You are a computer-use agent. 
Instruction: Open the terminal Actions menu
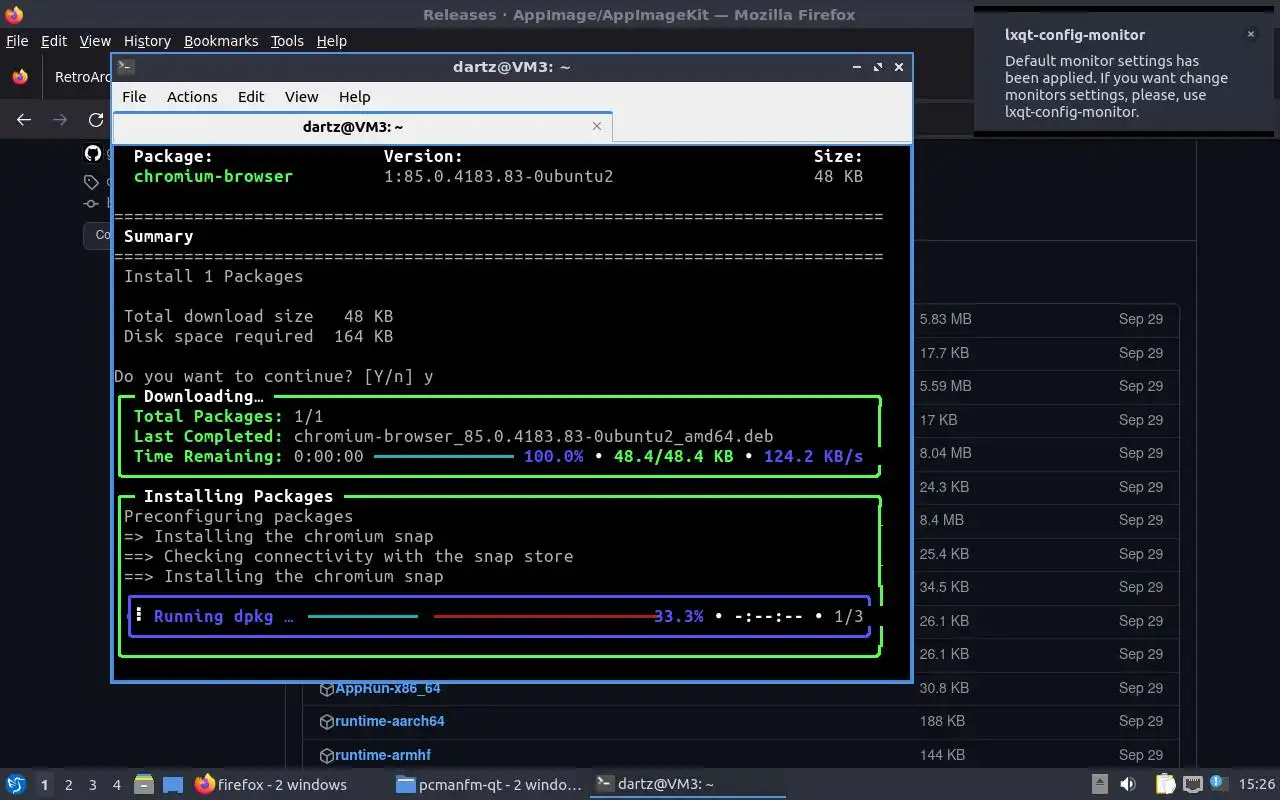[x=192, y=97]
